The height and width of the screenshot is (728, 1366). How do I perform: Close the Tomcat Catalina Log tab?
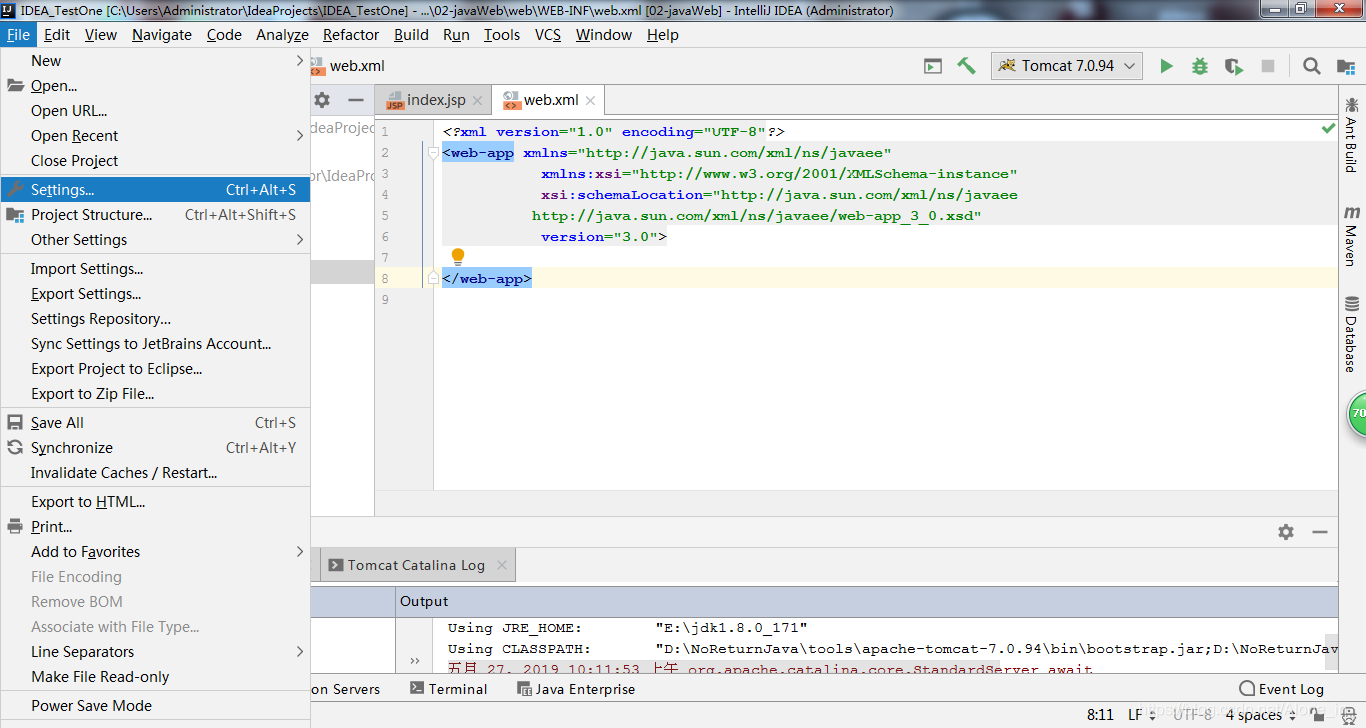point(502,565)
